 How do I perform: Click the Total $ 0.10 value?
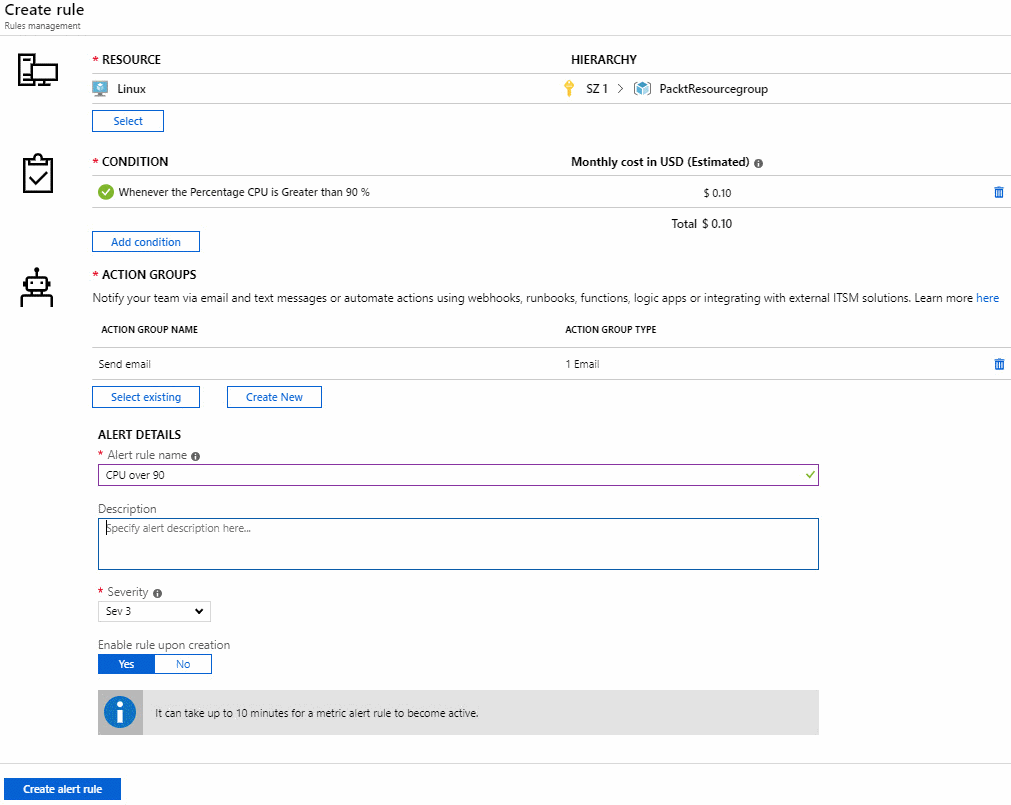click(702, 224)
